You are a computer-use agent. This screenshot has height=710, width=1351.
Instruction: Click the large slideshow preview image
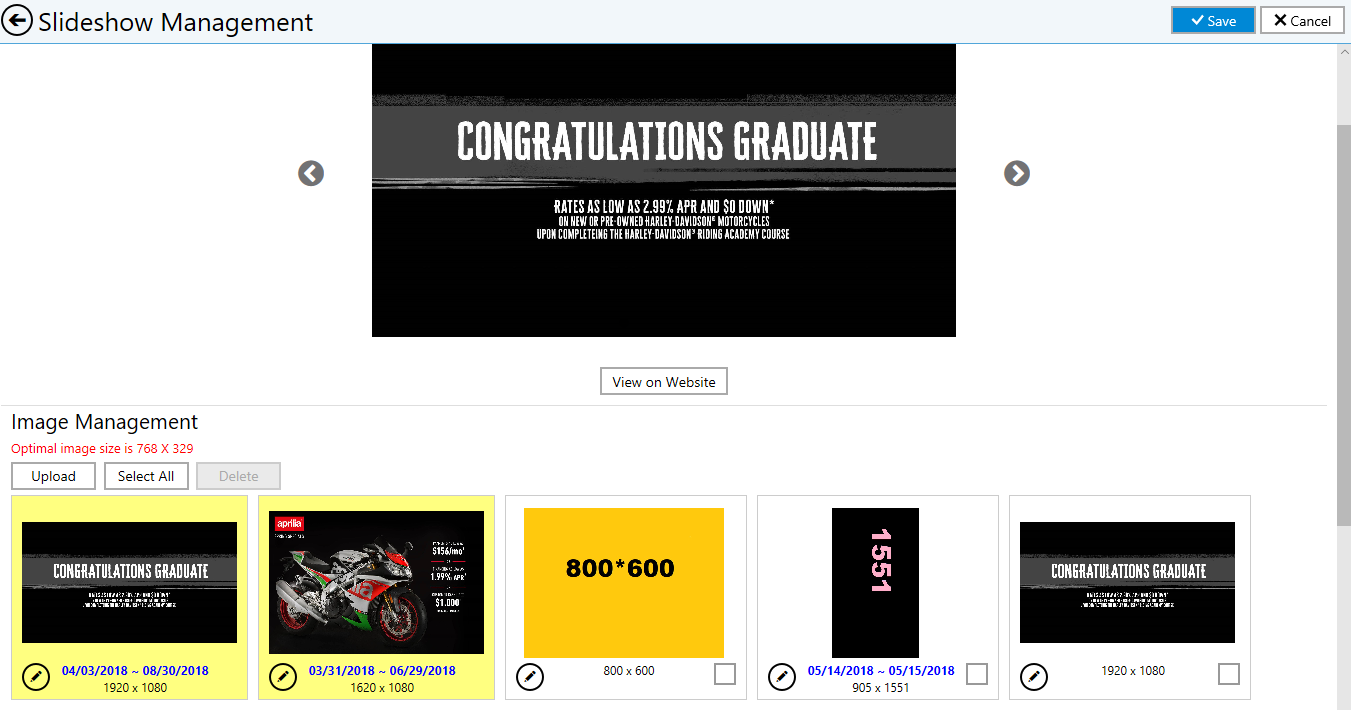pos(664,190)
